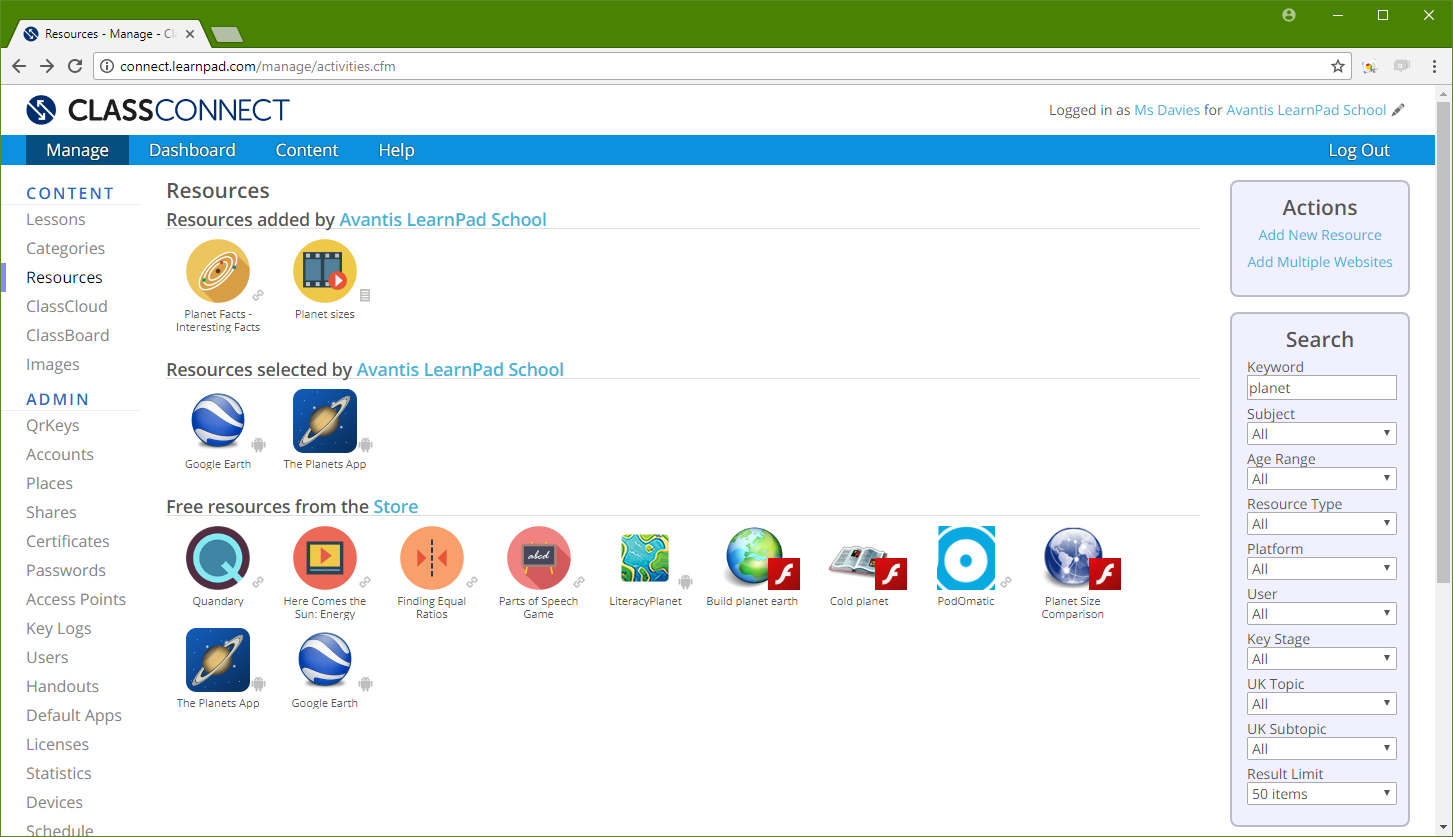1453x837 pixels.
Task: Expand the UK Topic dropdown
Action: 1322,704
